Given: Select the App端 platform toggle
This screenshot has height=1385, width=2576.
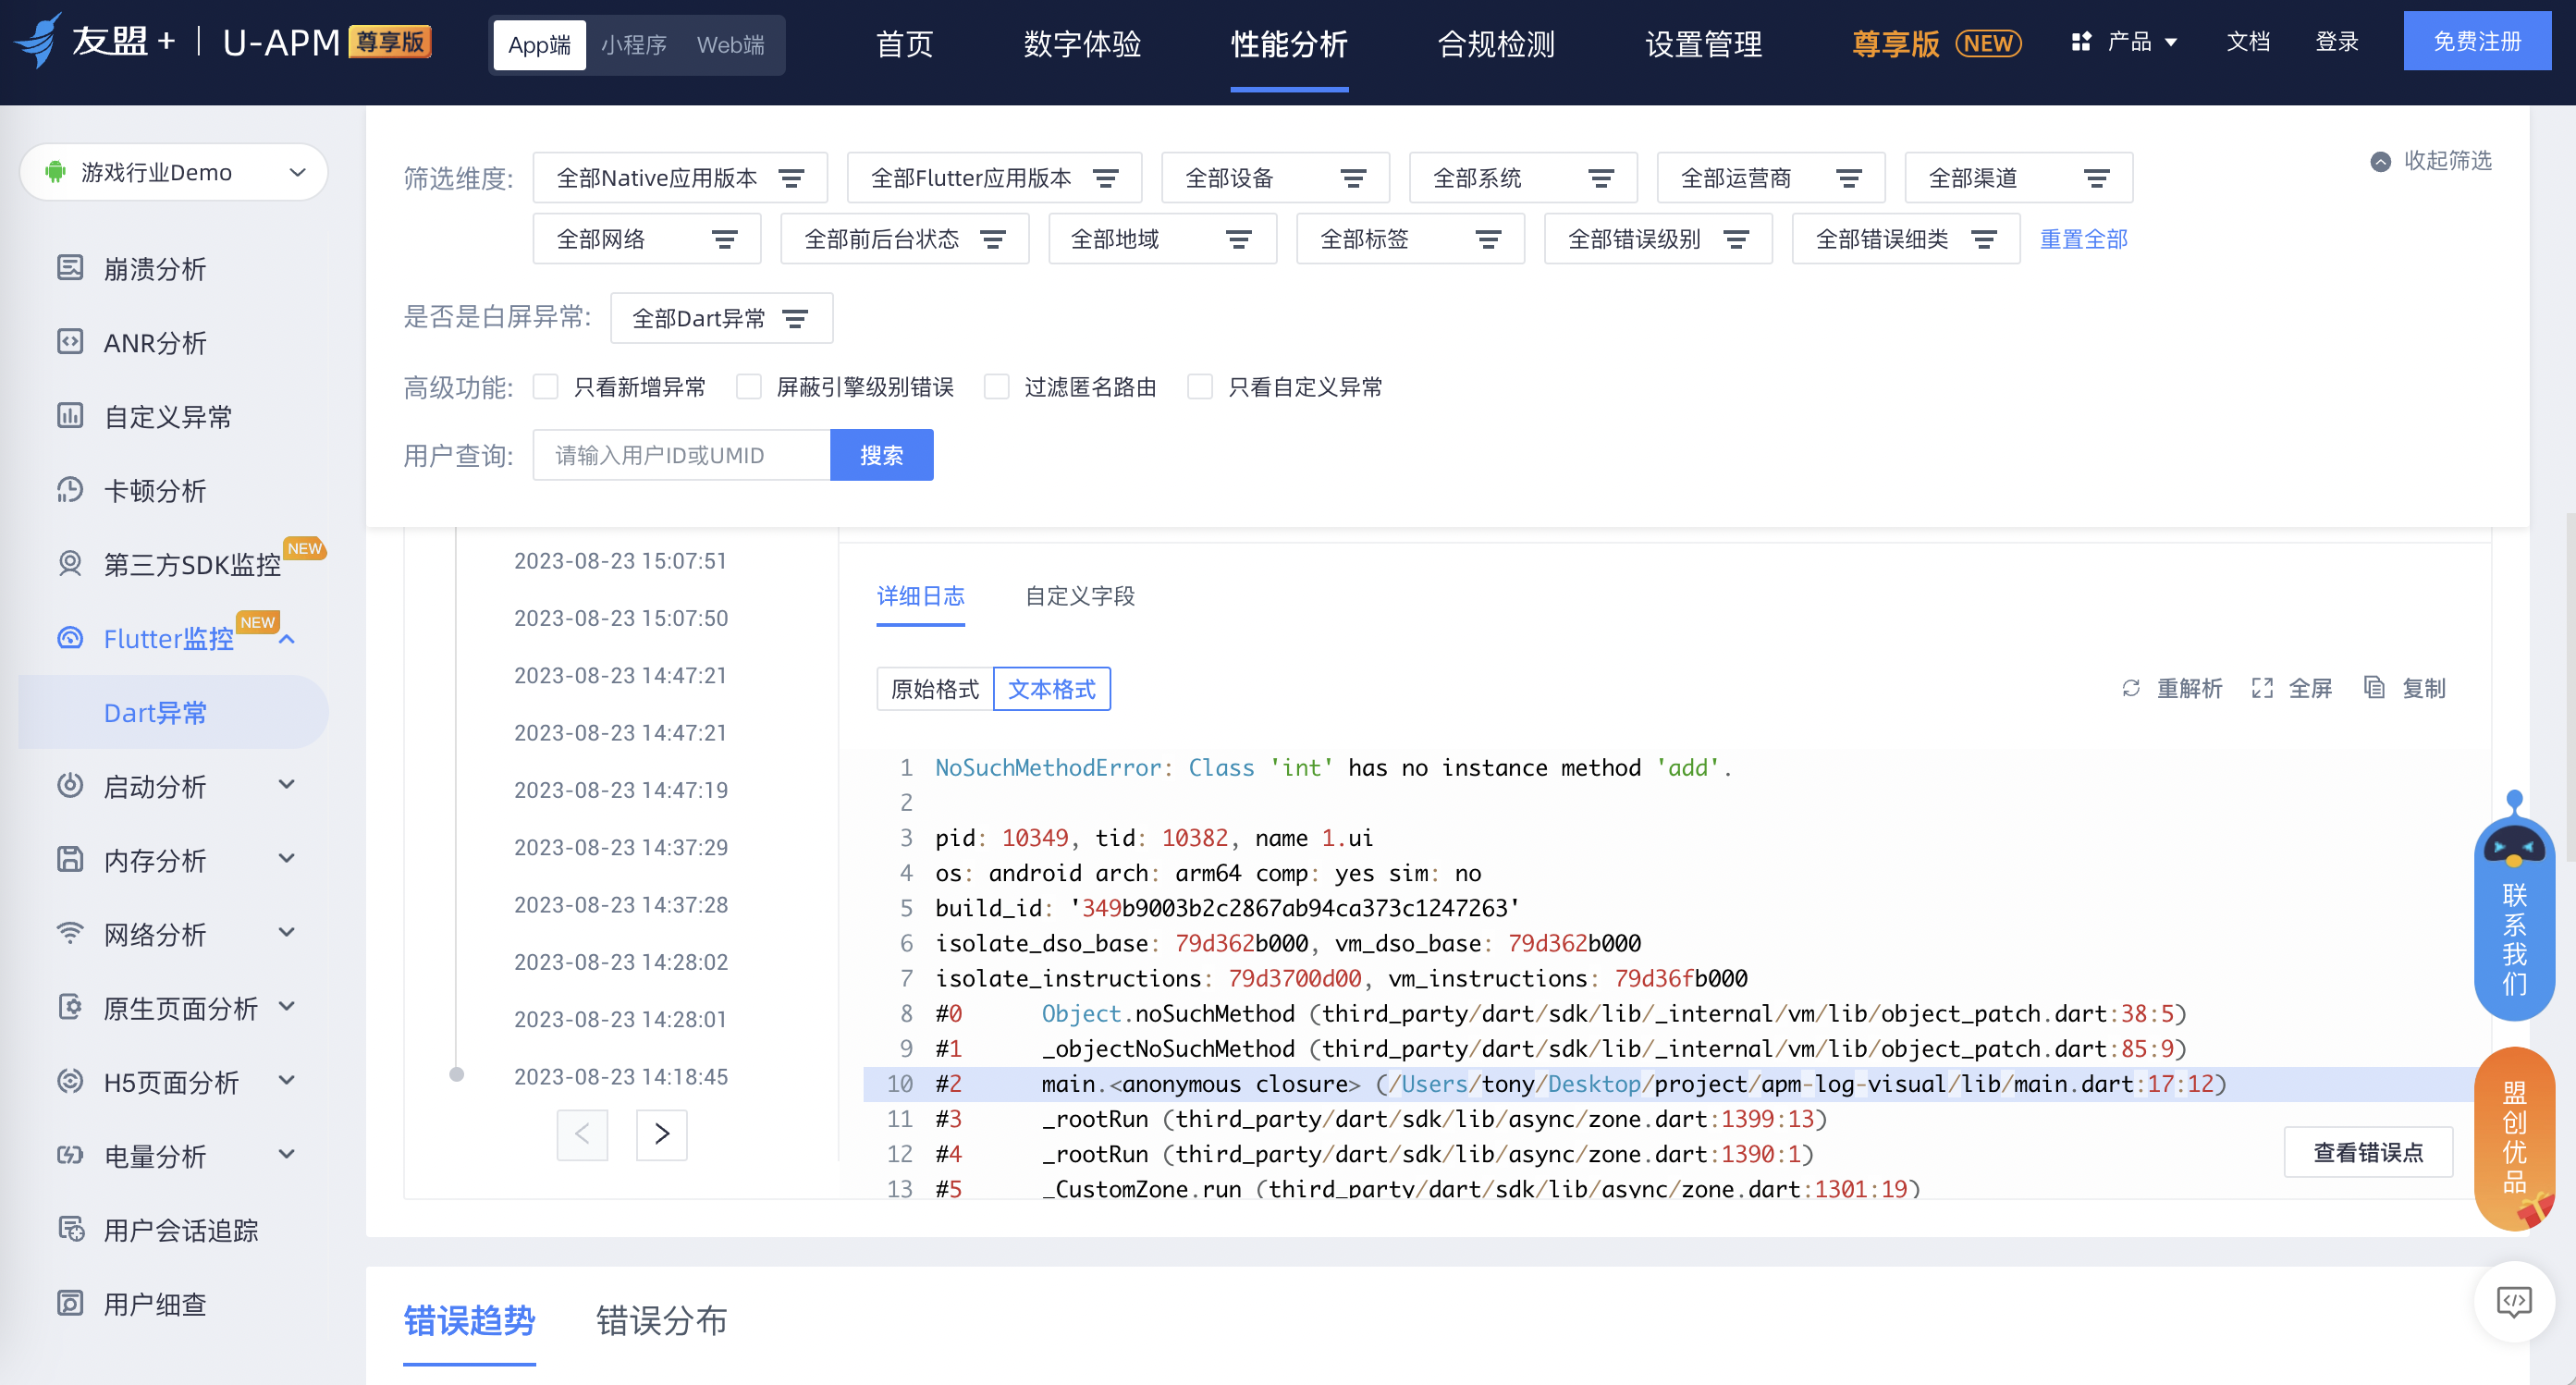Looking at the screenshot, I should tap(539, 45).
